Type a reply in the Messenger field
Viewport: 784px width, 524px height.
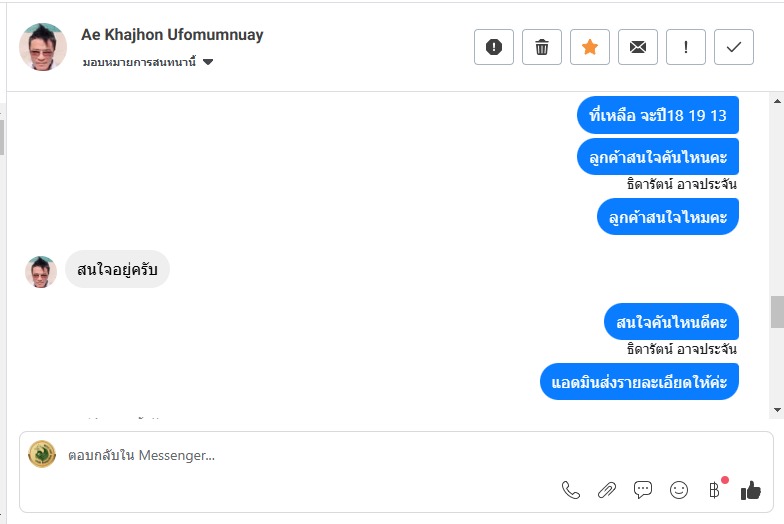300,456
